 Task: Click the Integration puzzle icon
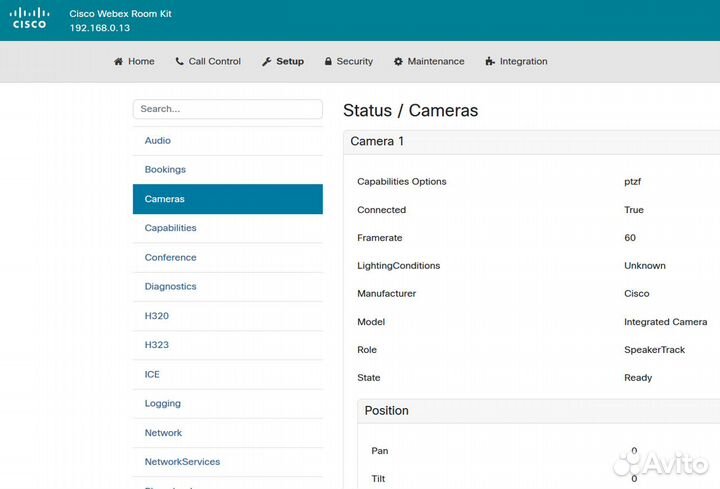[x=490, y=62]
